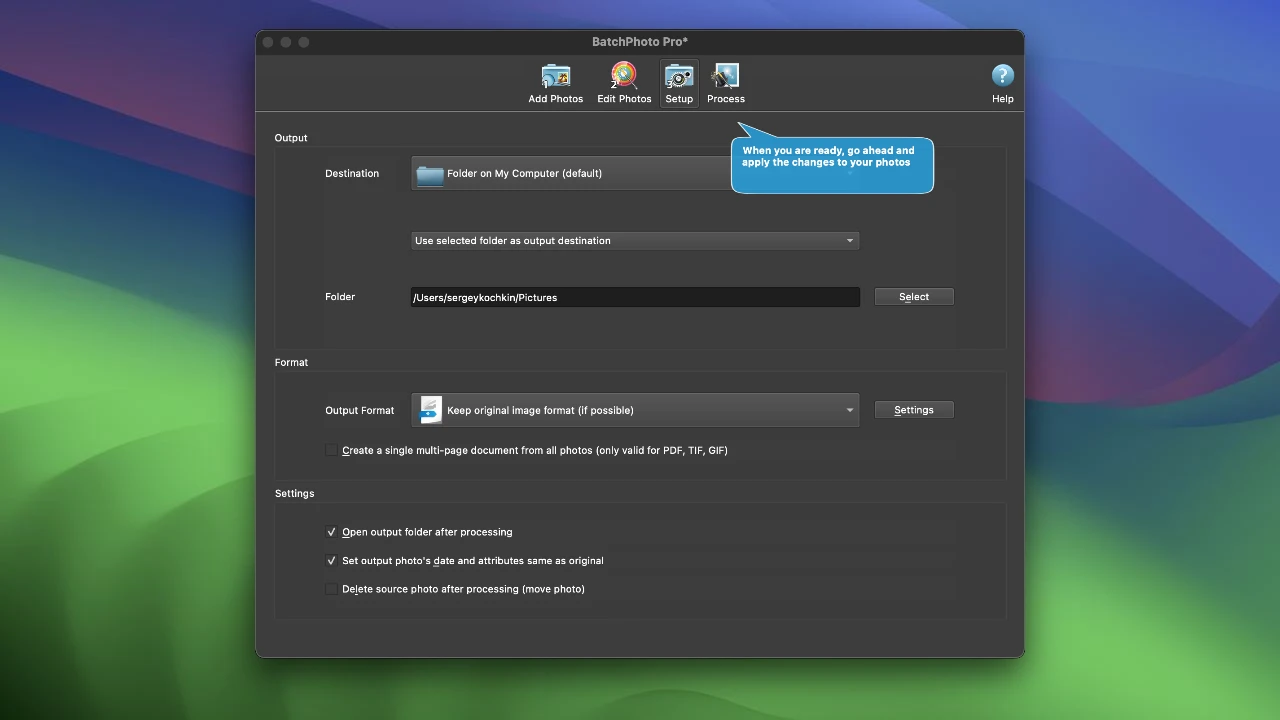Close the BatchPhoto Pro window

click(268, 42)
